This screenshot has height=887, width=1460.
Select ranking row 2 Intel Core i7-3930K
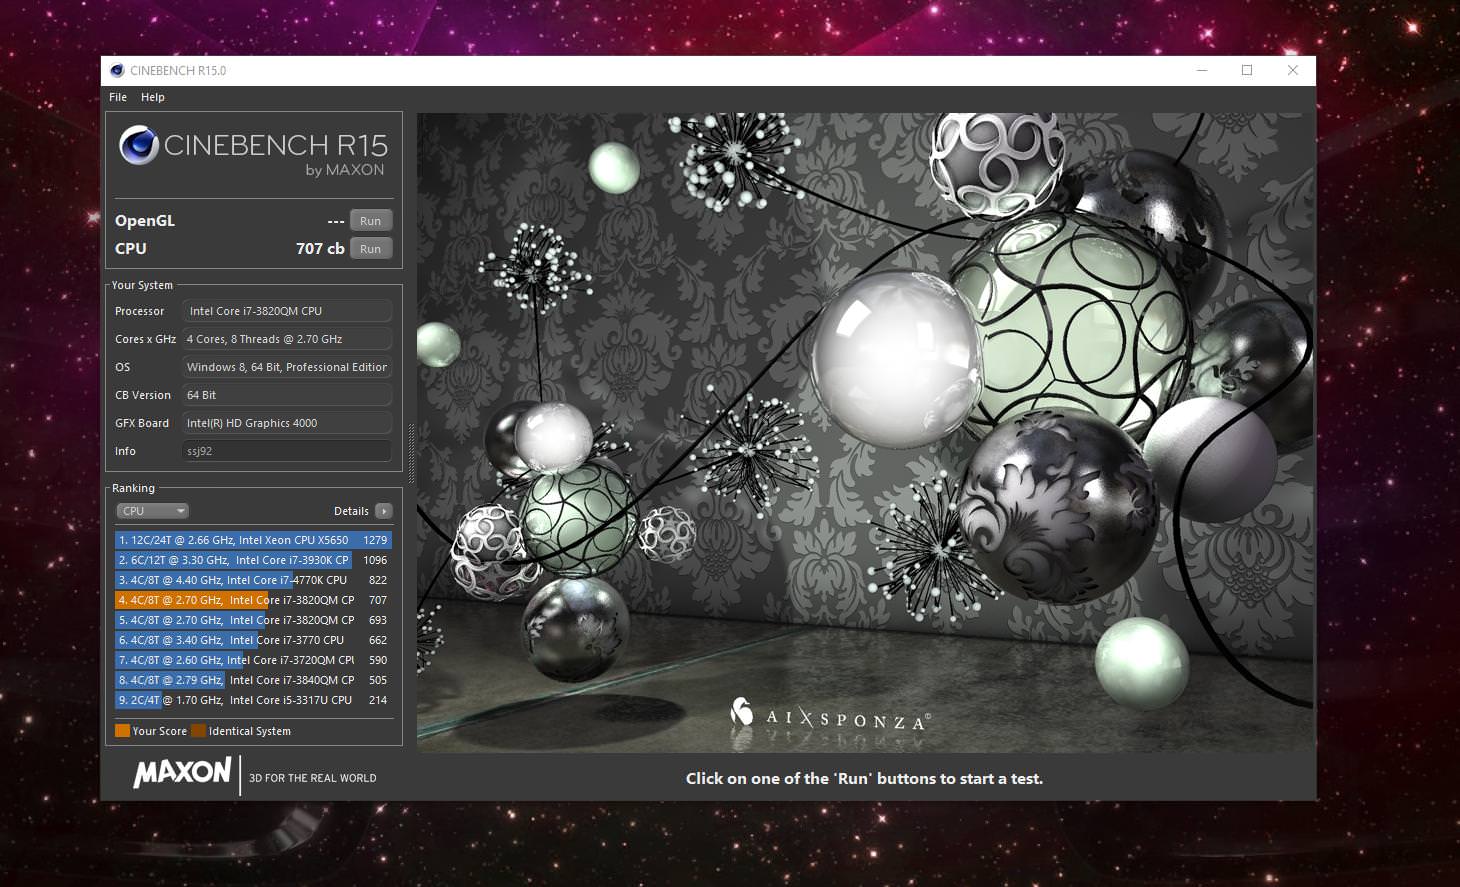tap(253, 560)
